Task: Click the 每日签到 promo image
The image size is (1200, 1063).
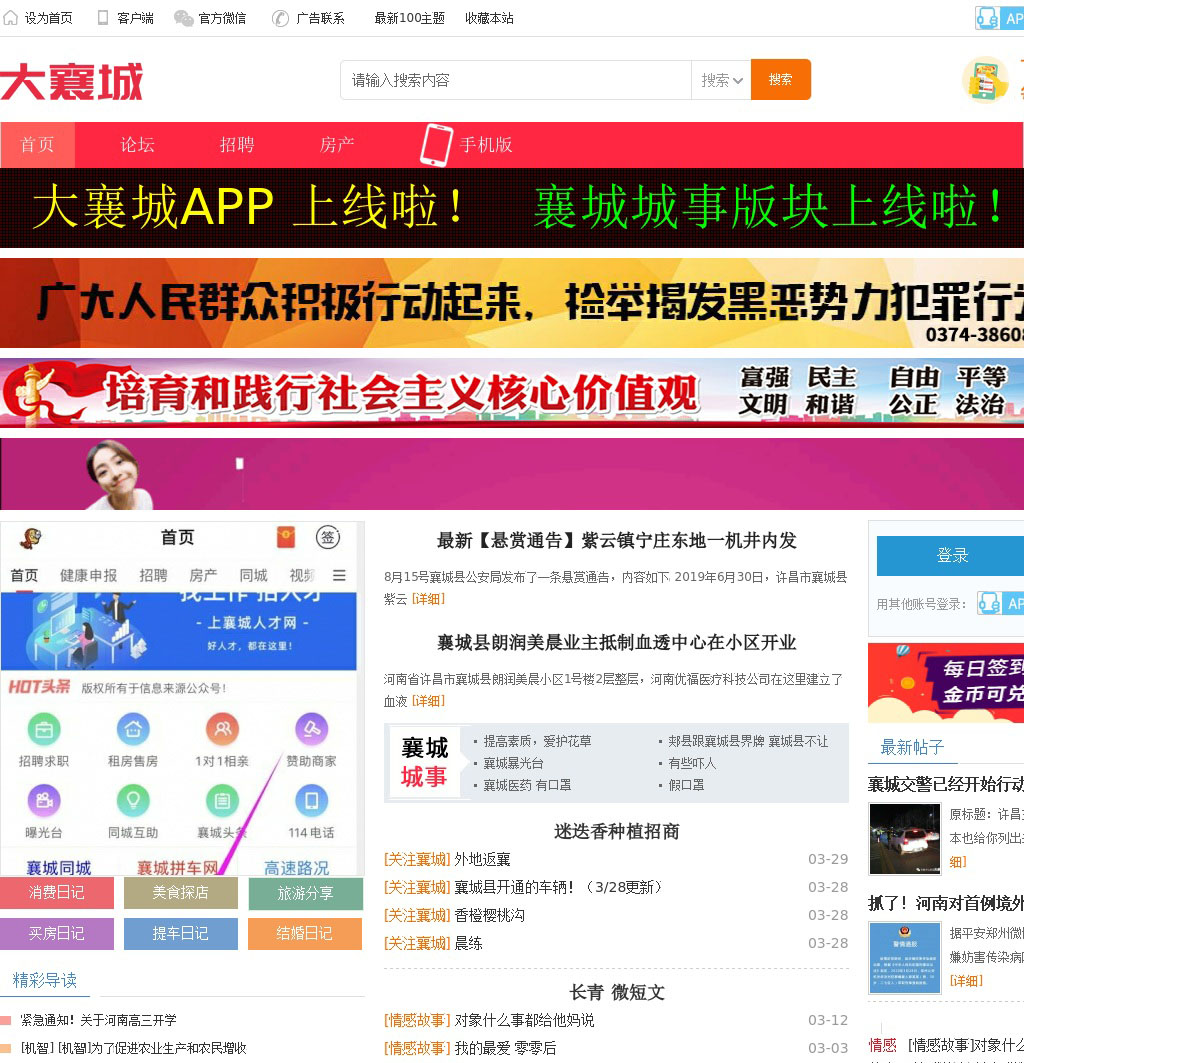Action: click(x=946, y=683)
